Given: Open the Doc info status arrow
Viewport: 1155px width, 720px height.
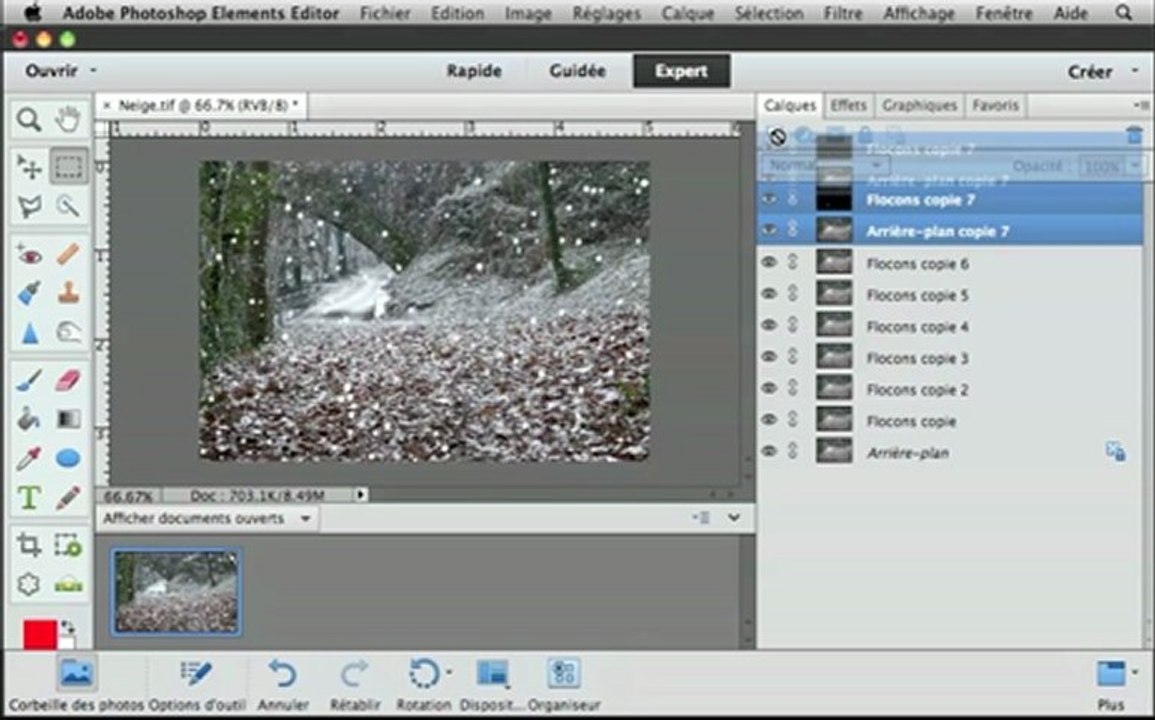Looking at the screenshot, I should 361,494.
